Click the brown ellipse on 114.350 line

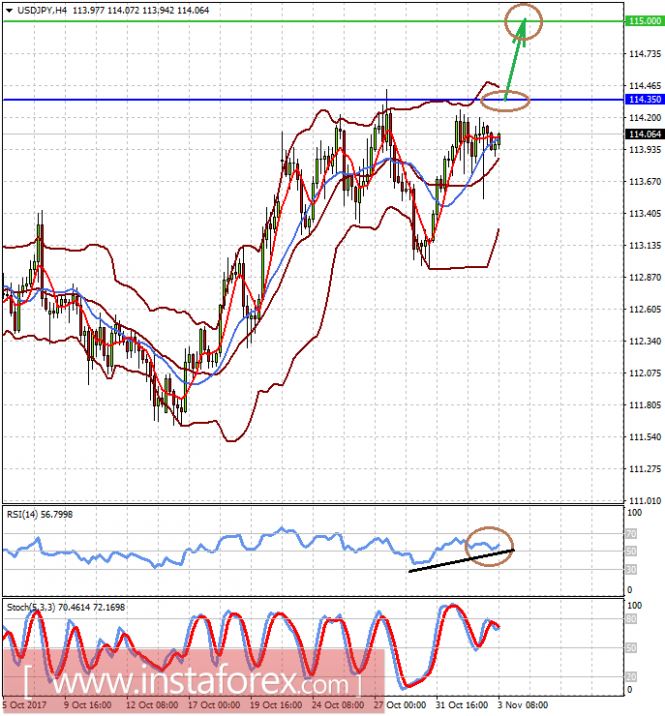[x=505, y=98]
